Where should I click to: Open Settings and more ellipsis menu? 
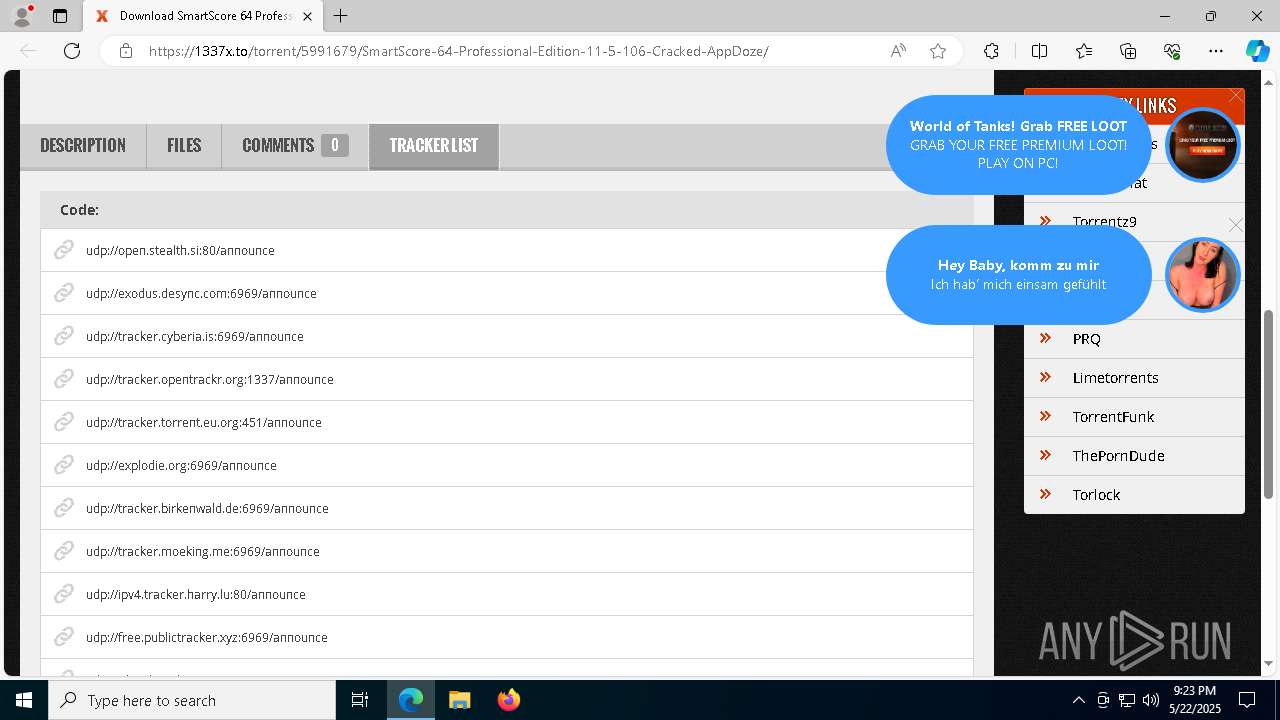point(1216,51)
